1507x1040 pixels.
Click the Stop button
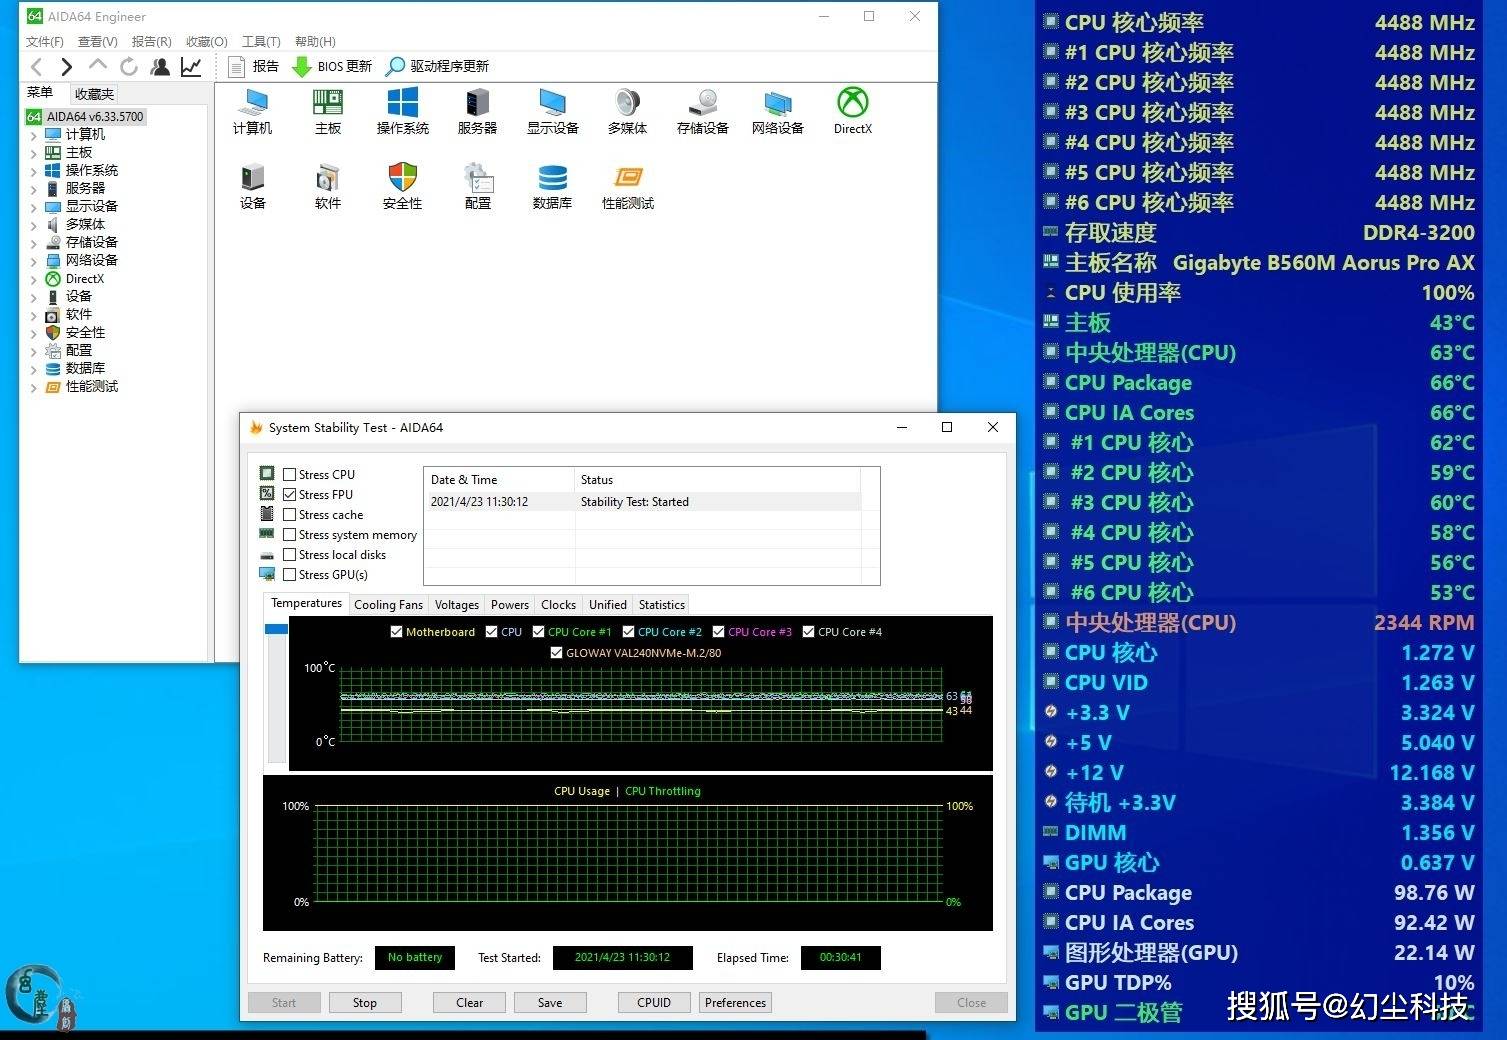(365, 1003)
